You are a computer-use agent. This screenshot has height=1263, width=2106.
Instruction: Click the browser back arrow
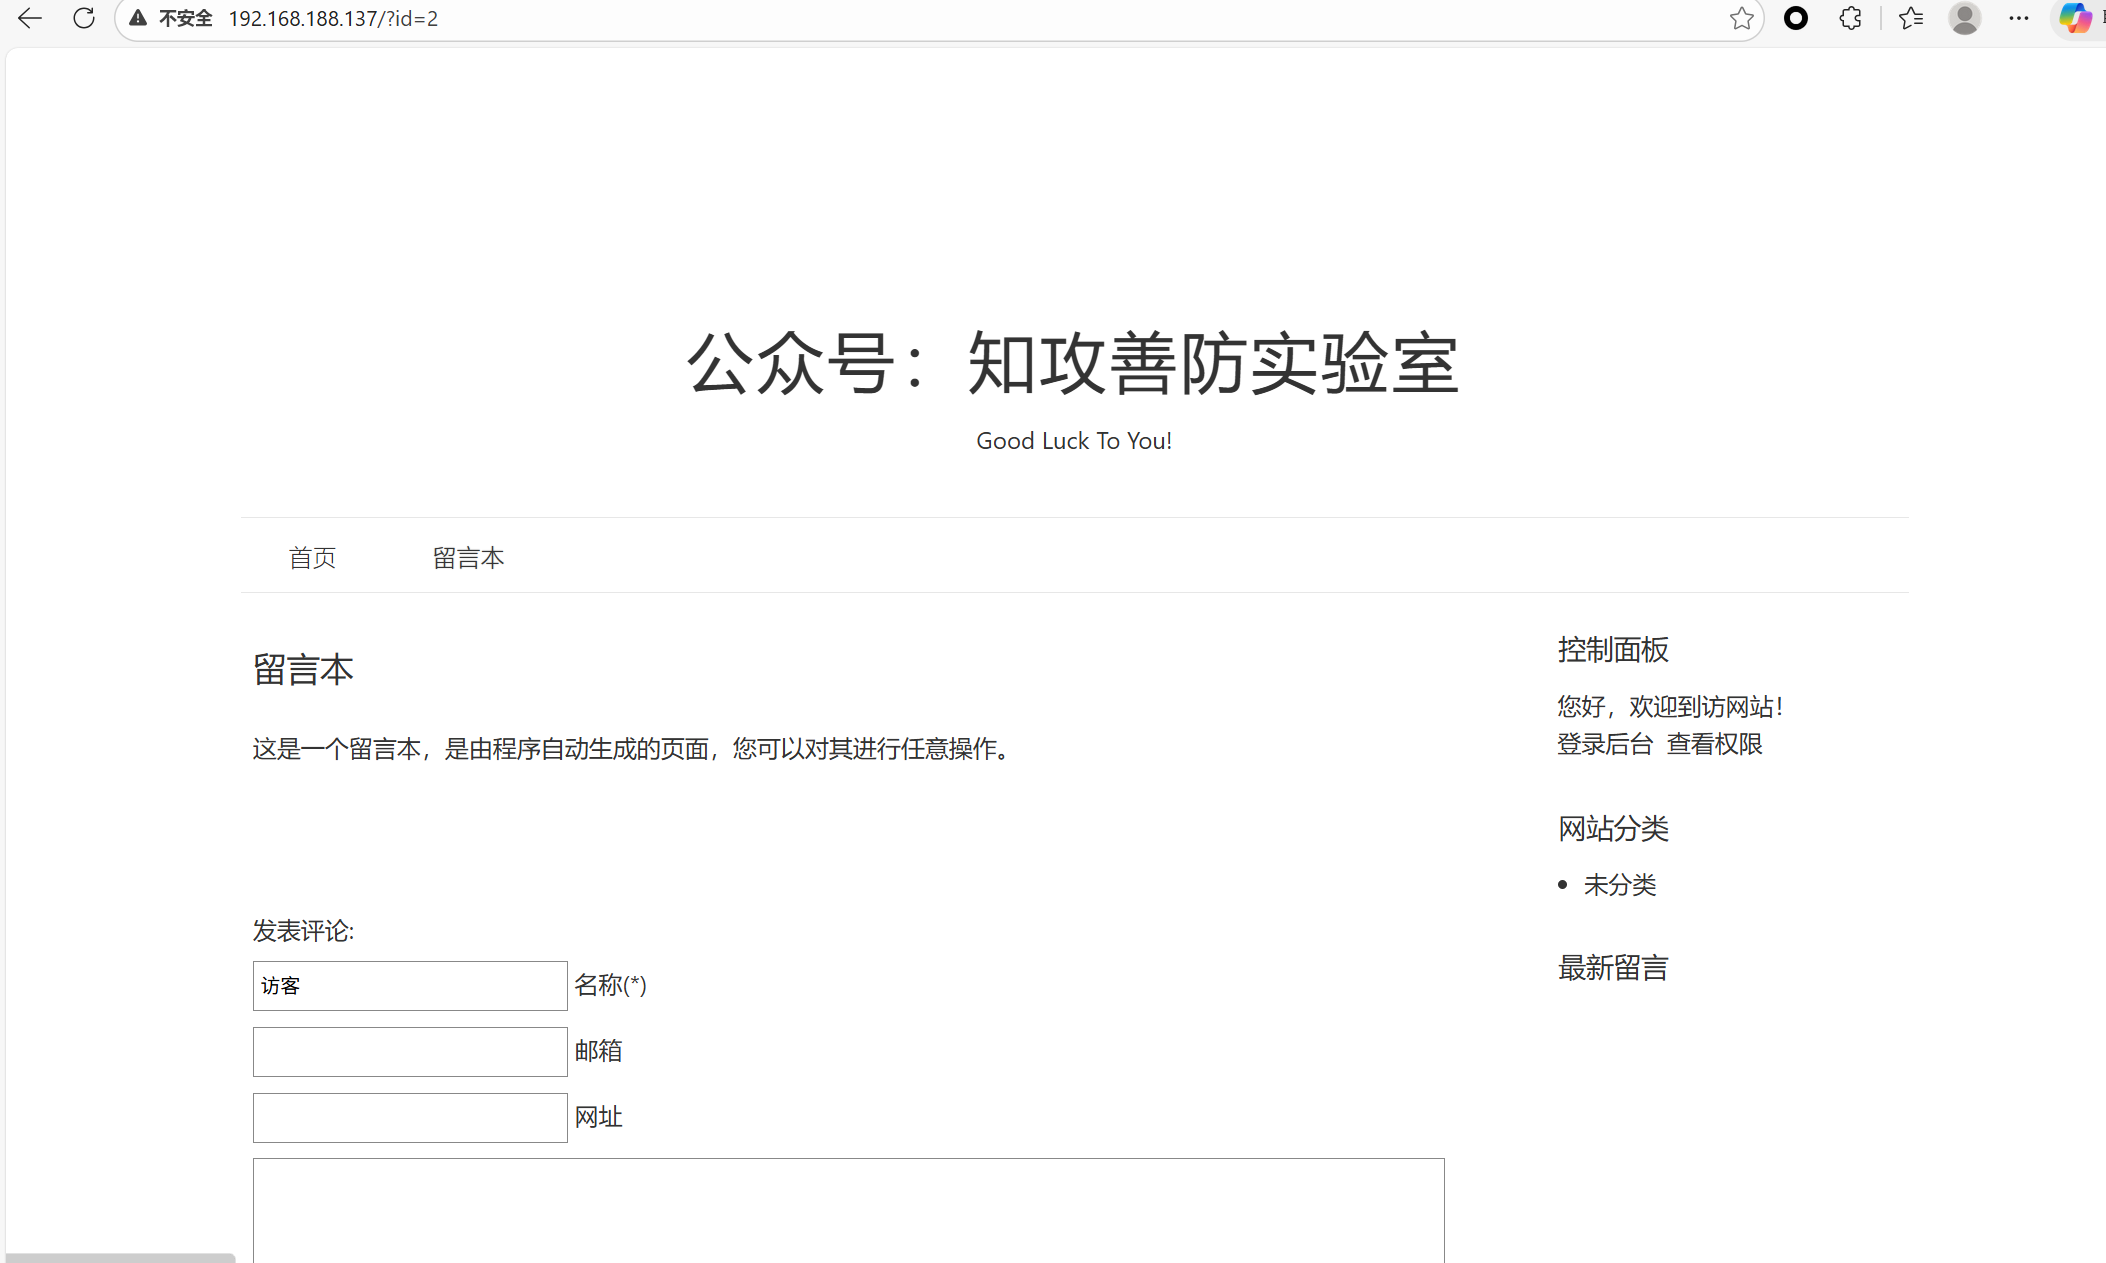(x=30, y=18)
